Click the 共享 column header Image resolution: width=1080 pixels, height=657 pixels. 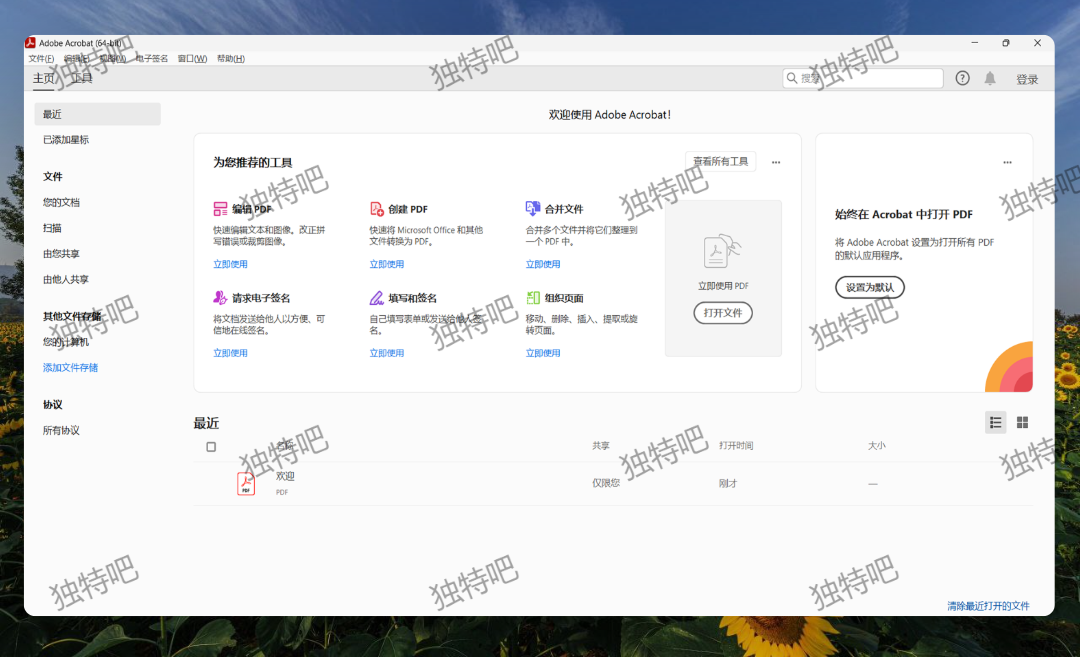601,446
